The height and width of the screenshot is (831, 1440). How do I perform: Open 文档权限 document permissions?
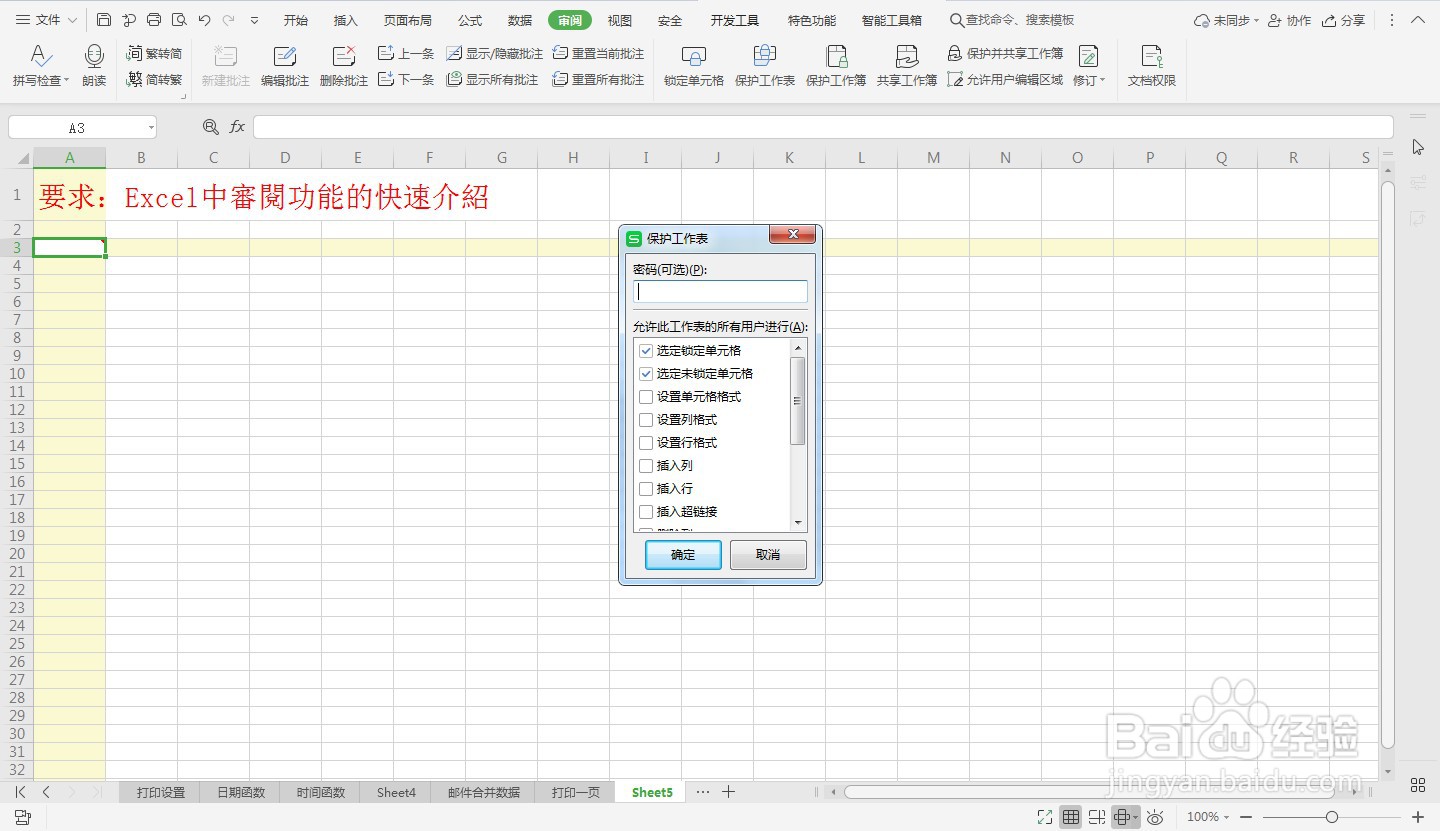click(1152, 66)
